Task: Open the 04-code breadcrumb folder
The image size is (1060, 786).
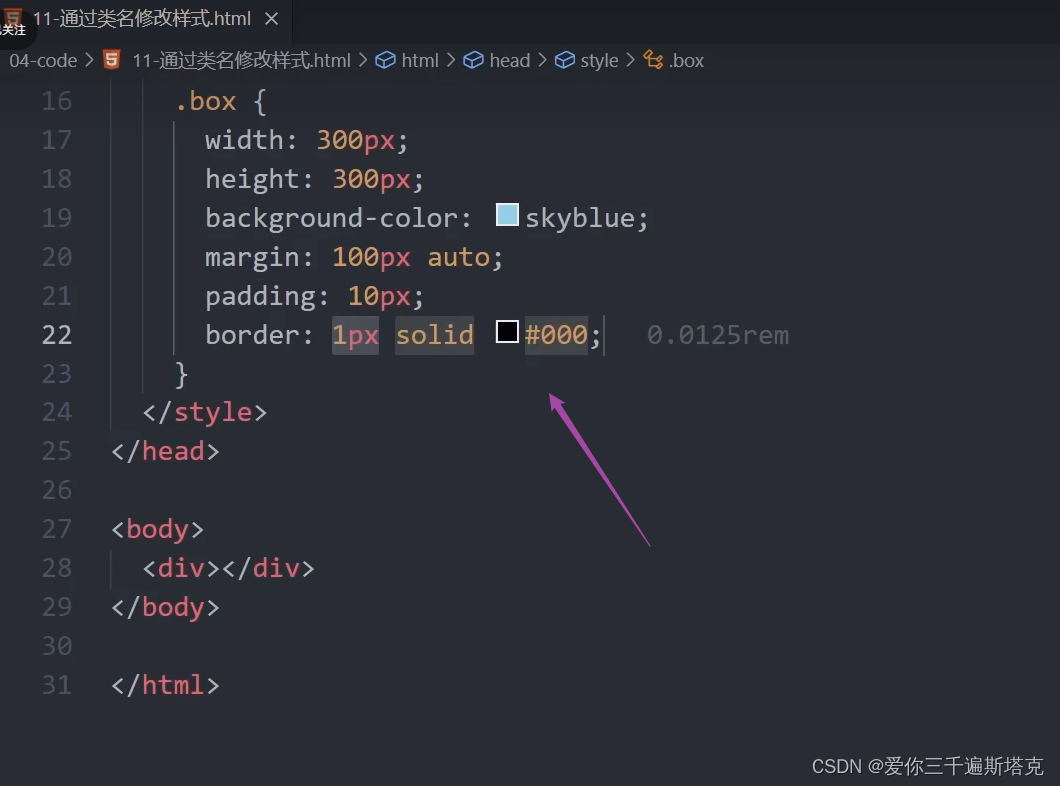Action: 43,61
